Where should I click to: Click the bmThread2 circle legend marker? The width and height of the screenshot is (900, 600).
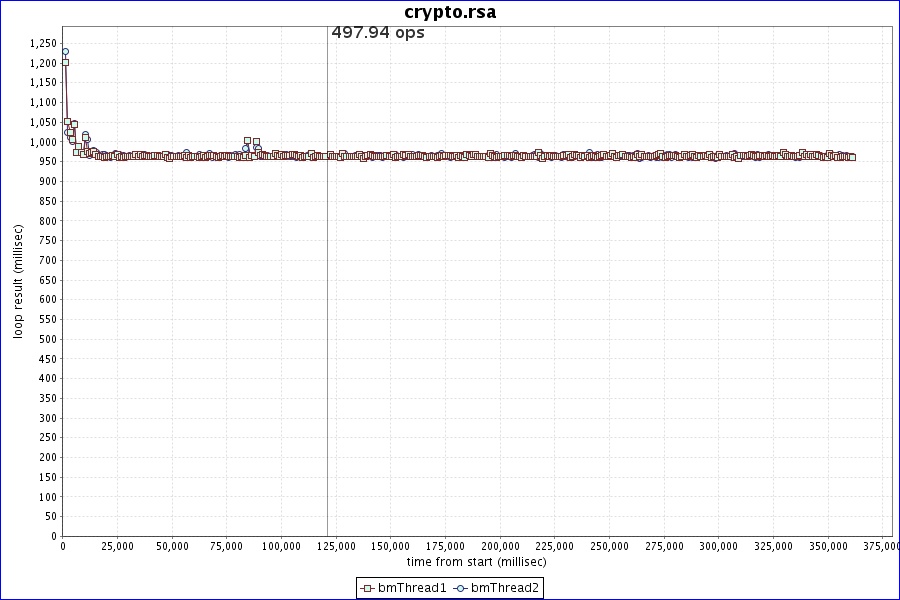461,588
